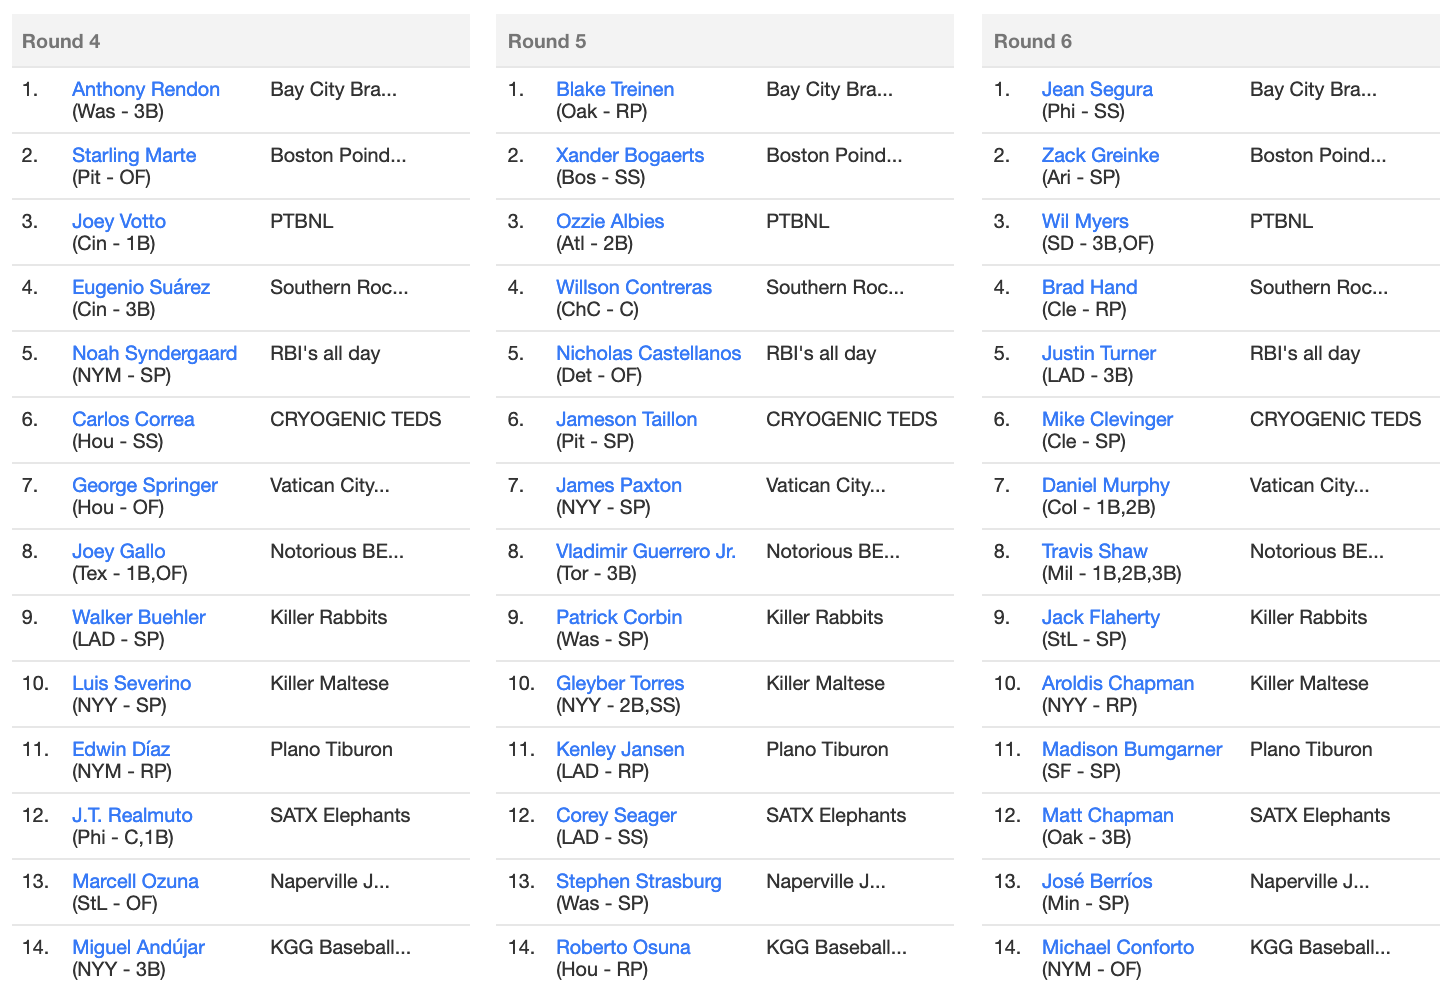This screenshot has height=1000, width=1450.
Task: Open Roberto Osuna player link
Action: 623,947
